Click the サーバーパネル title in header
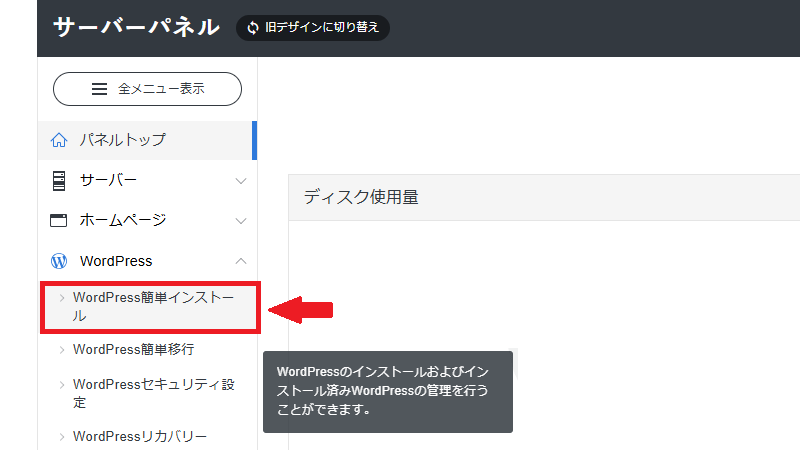Screen dimensions: 800x450 click(136, 27)
